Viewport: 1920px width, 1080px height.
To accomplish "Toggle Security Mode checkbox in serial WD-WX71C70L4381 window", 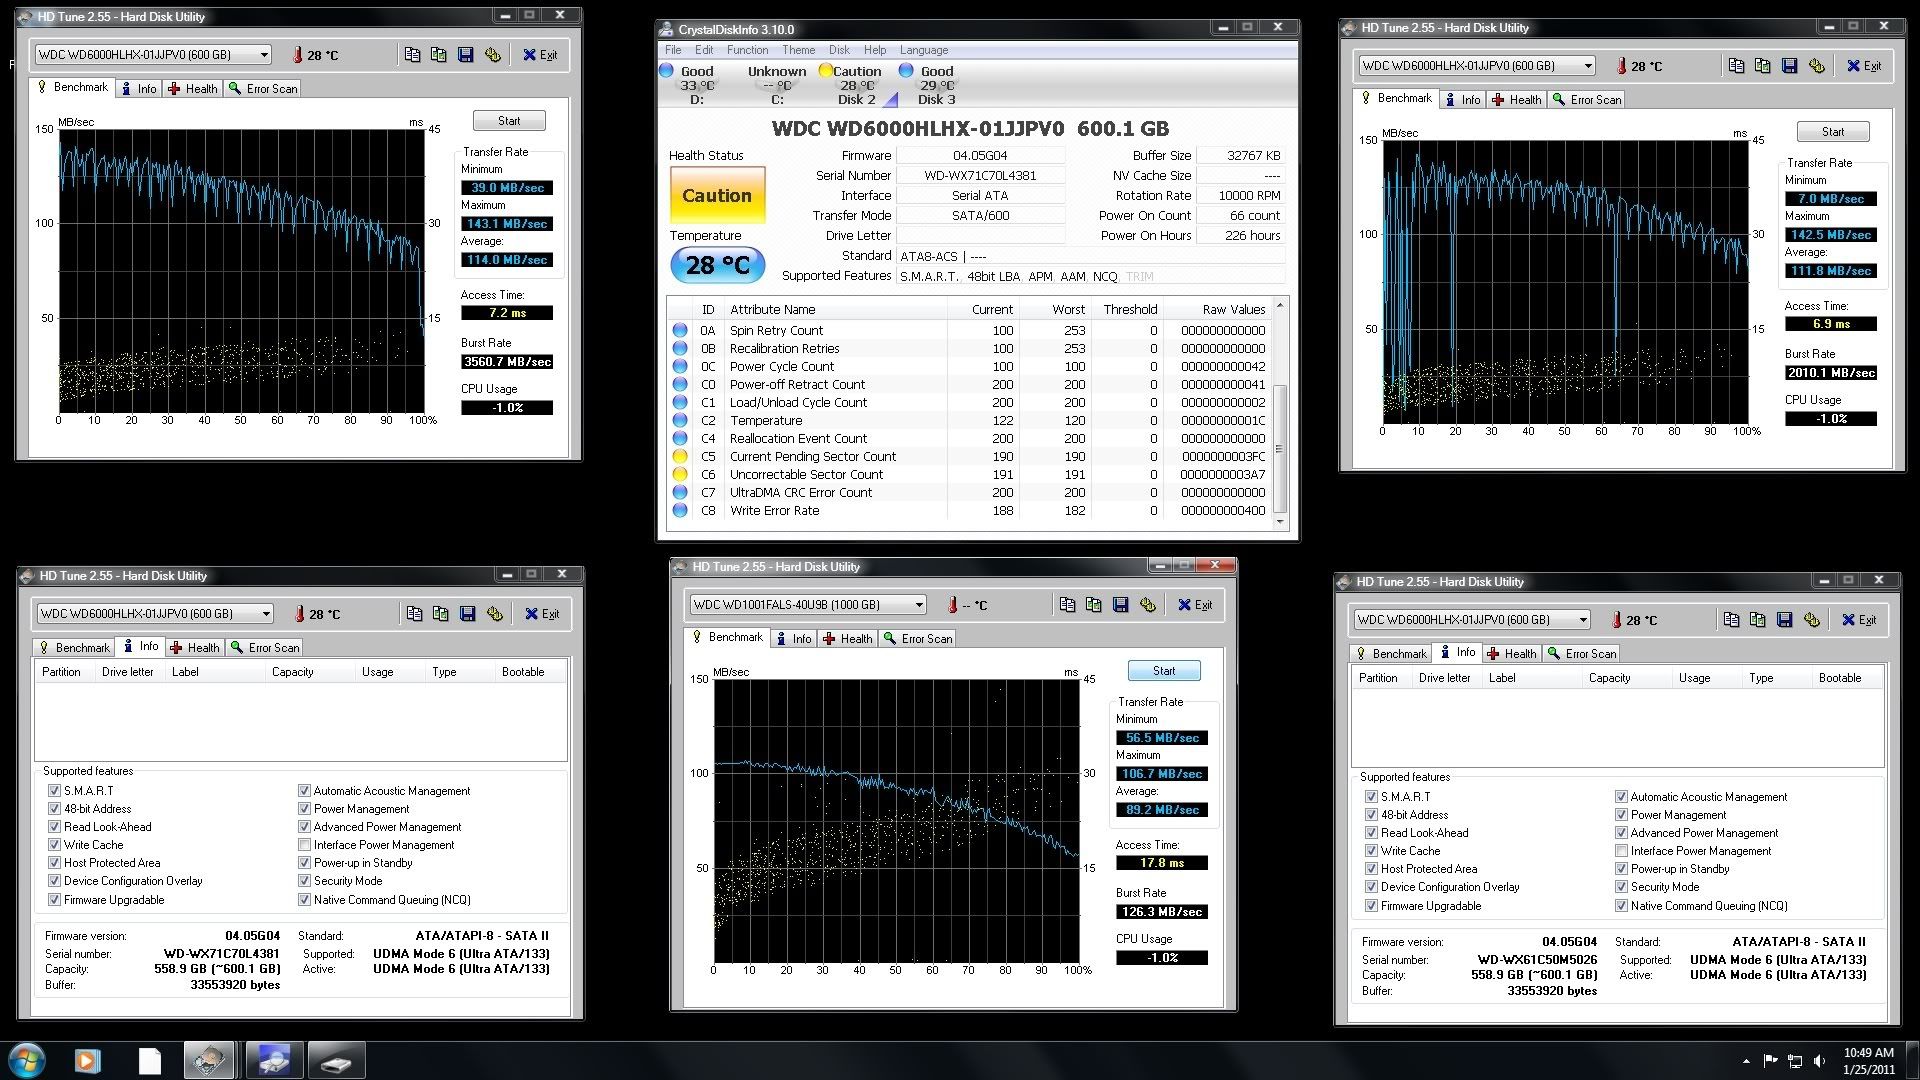I will [x=304, y=881].
